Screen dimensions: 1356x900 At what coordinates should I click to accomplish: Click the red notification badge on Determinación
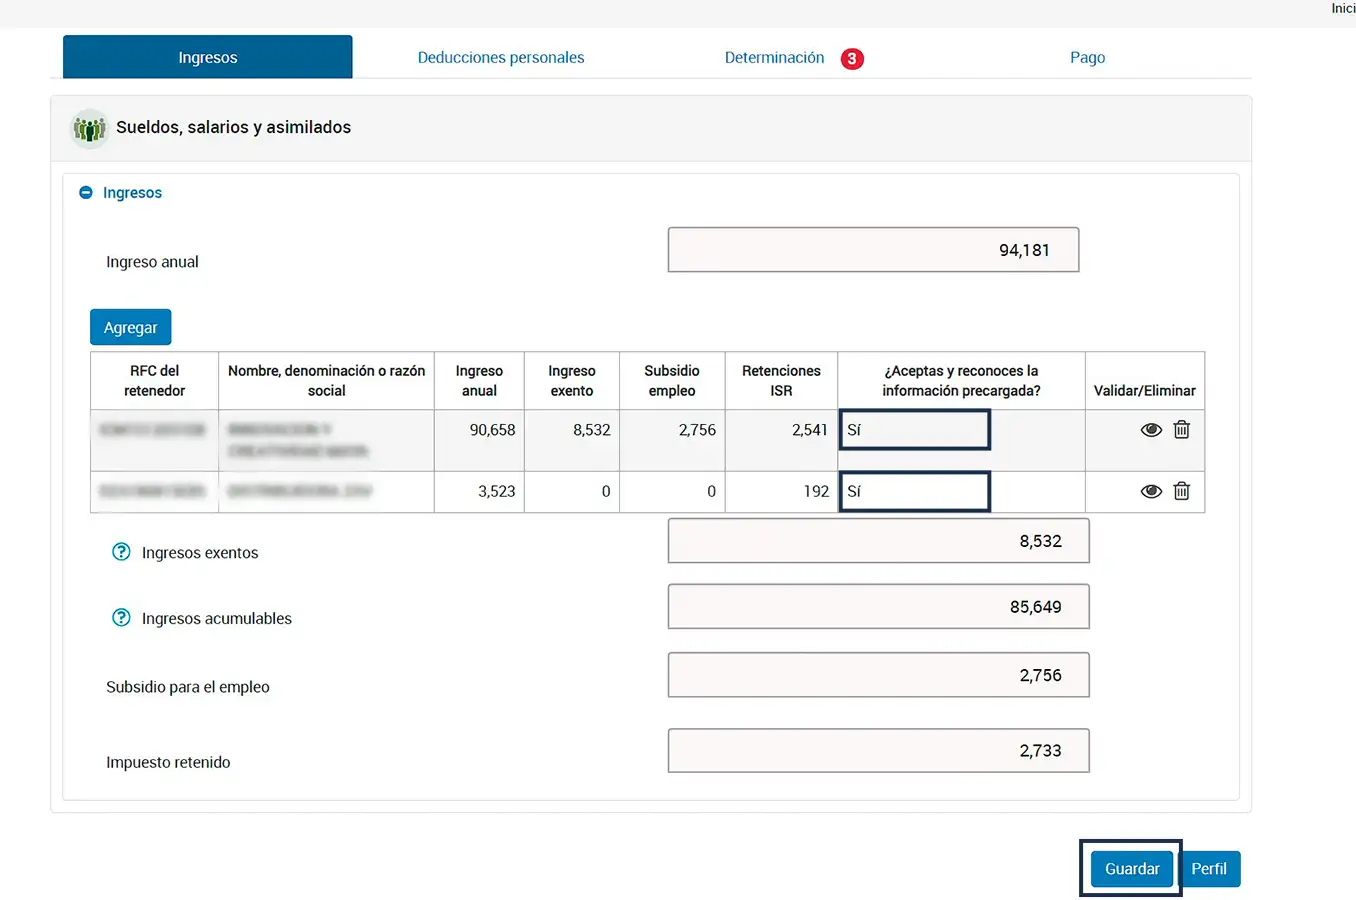pos(852,58)
